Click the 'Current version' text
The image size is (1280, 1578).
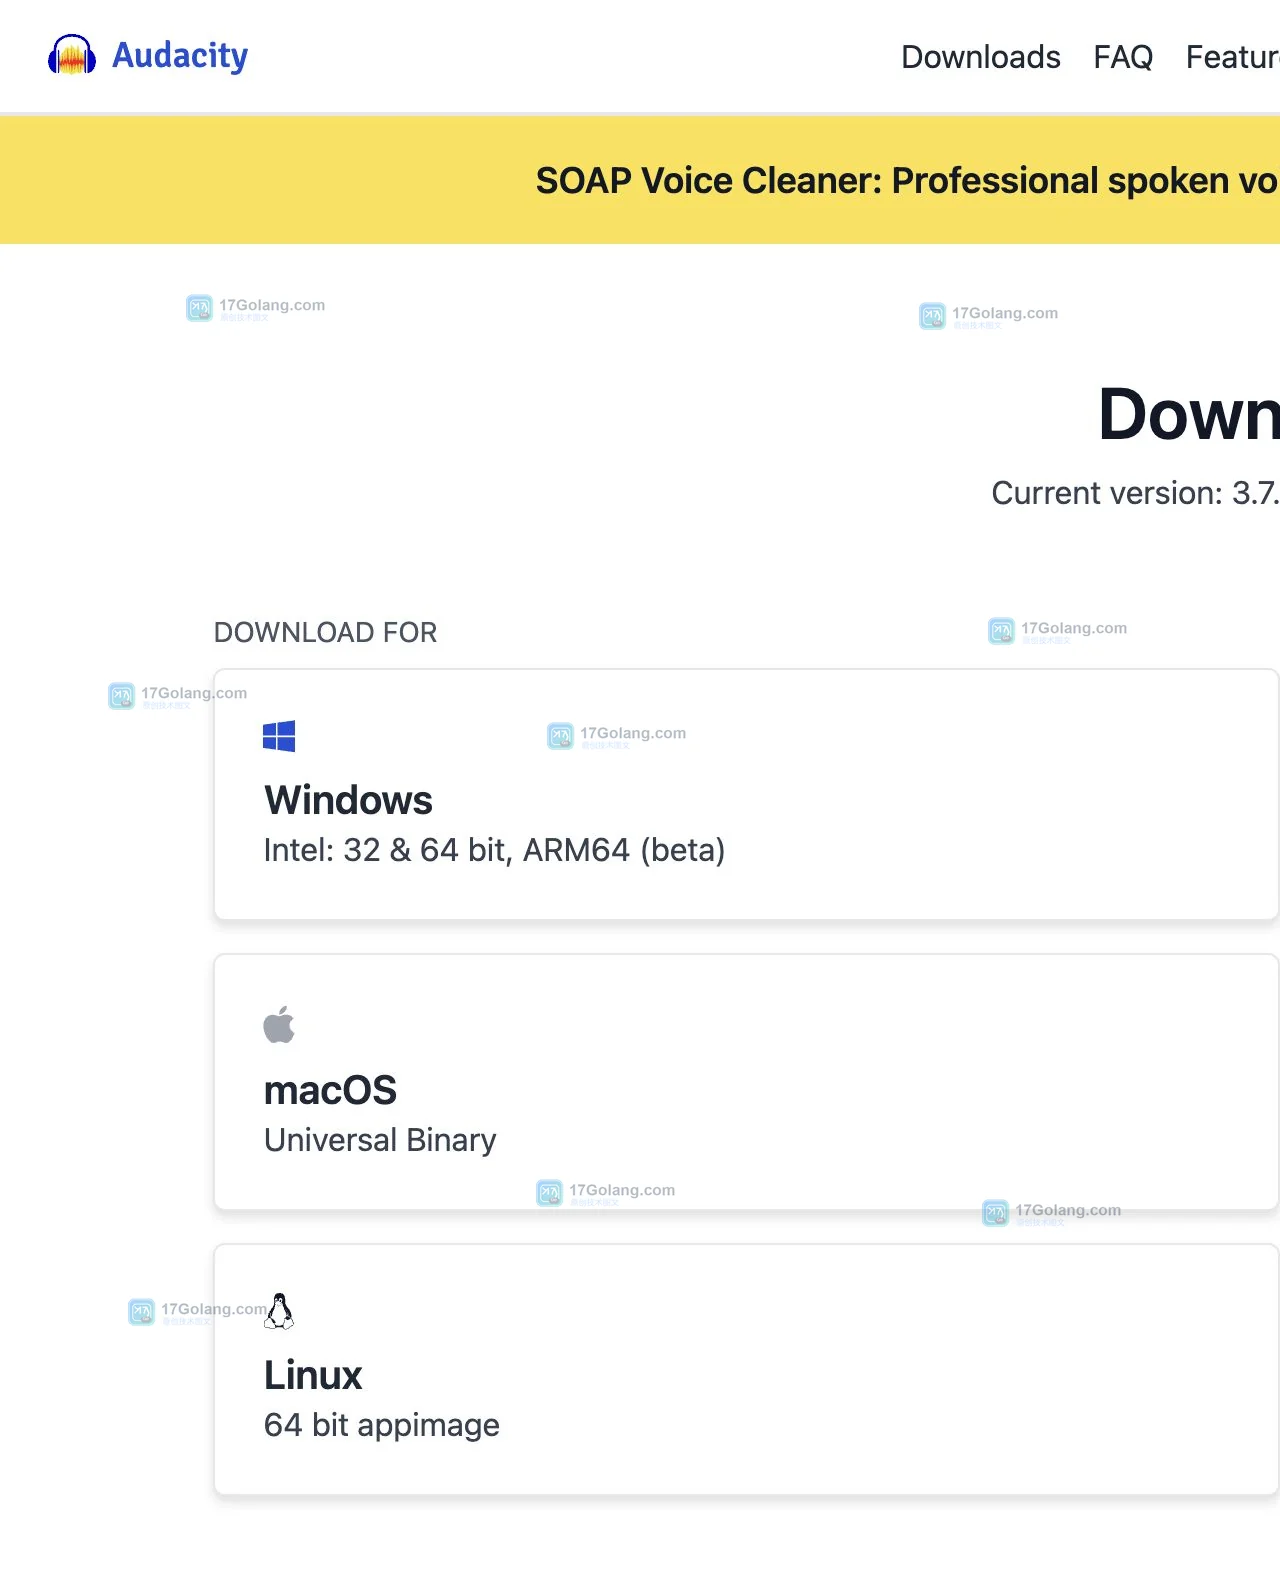click(1135, 493)
